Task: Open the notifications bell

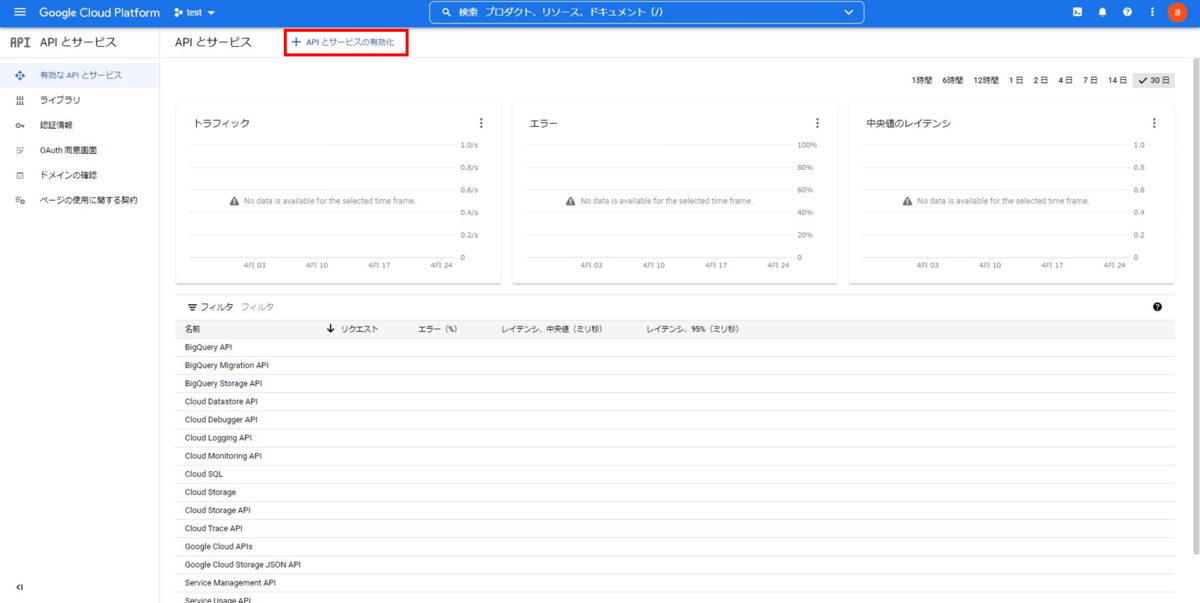Action: (x=1102, y=12)
